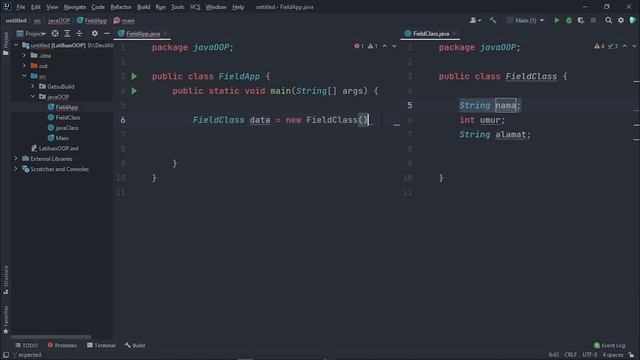Click the 'String alamat;' field declaration
This screenshot has width=640, height=360.
(x=495, y=135)
